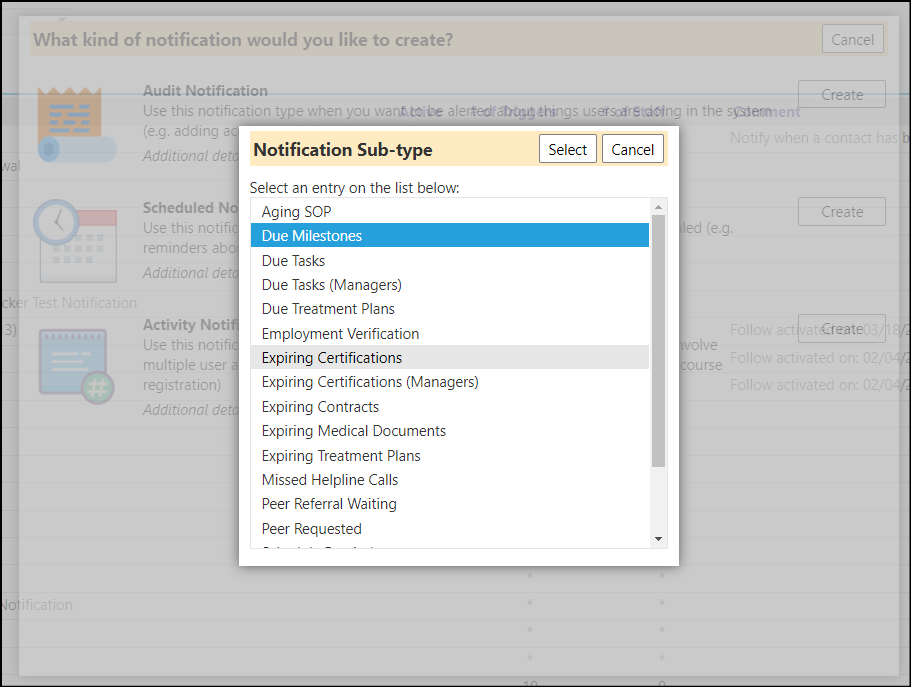
Task: Select Missed Helpline Calls entry
Action: [450, 480]
